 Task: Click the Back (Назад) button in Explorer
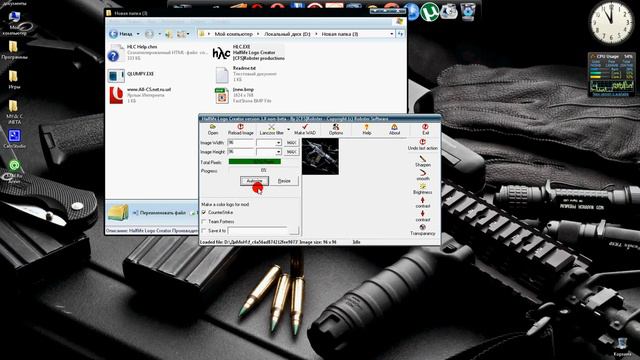(121, 34)
